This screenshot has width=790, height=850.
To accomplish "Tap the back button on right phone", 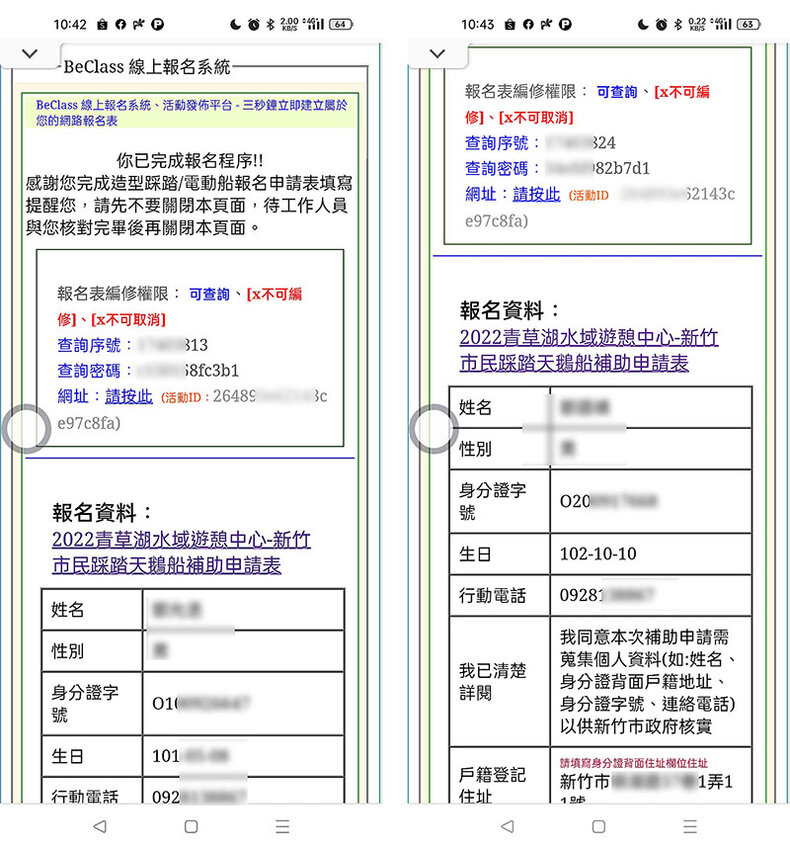I will click(508, 826).
